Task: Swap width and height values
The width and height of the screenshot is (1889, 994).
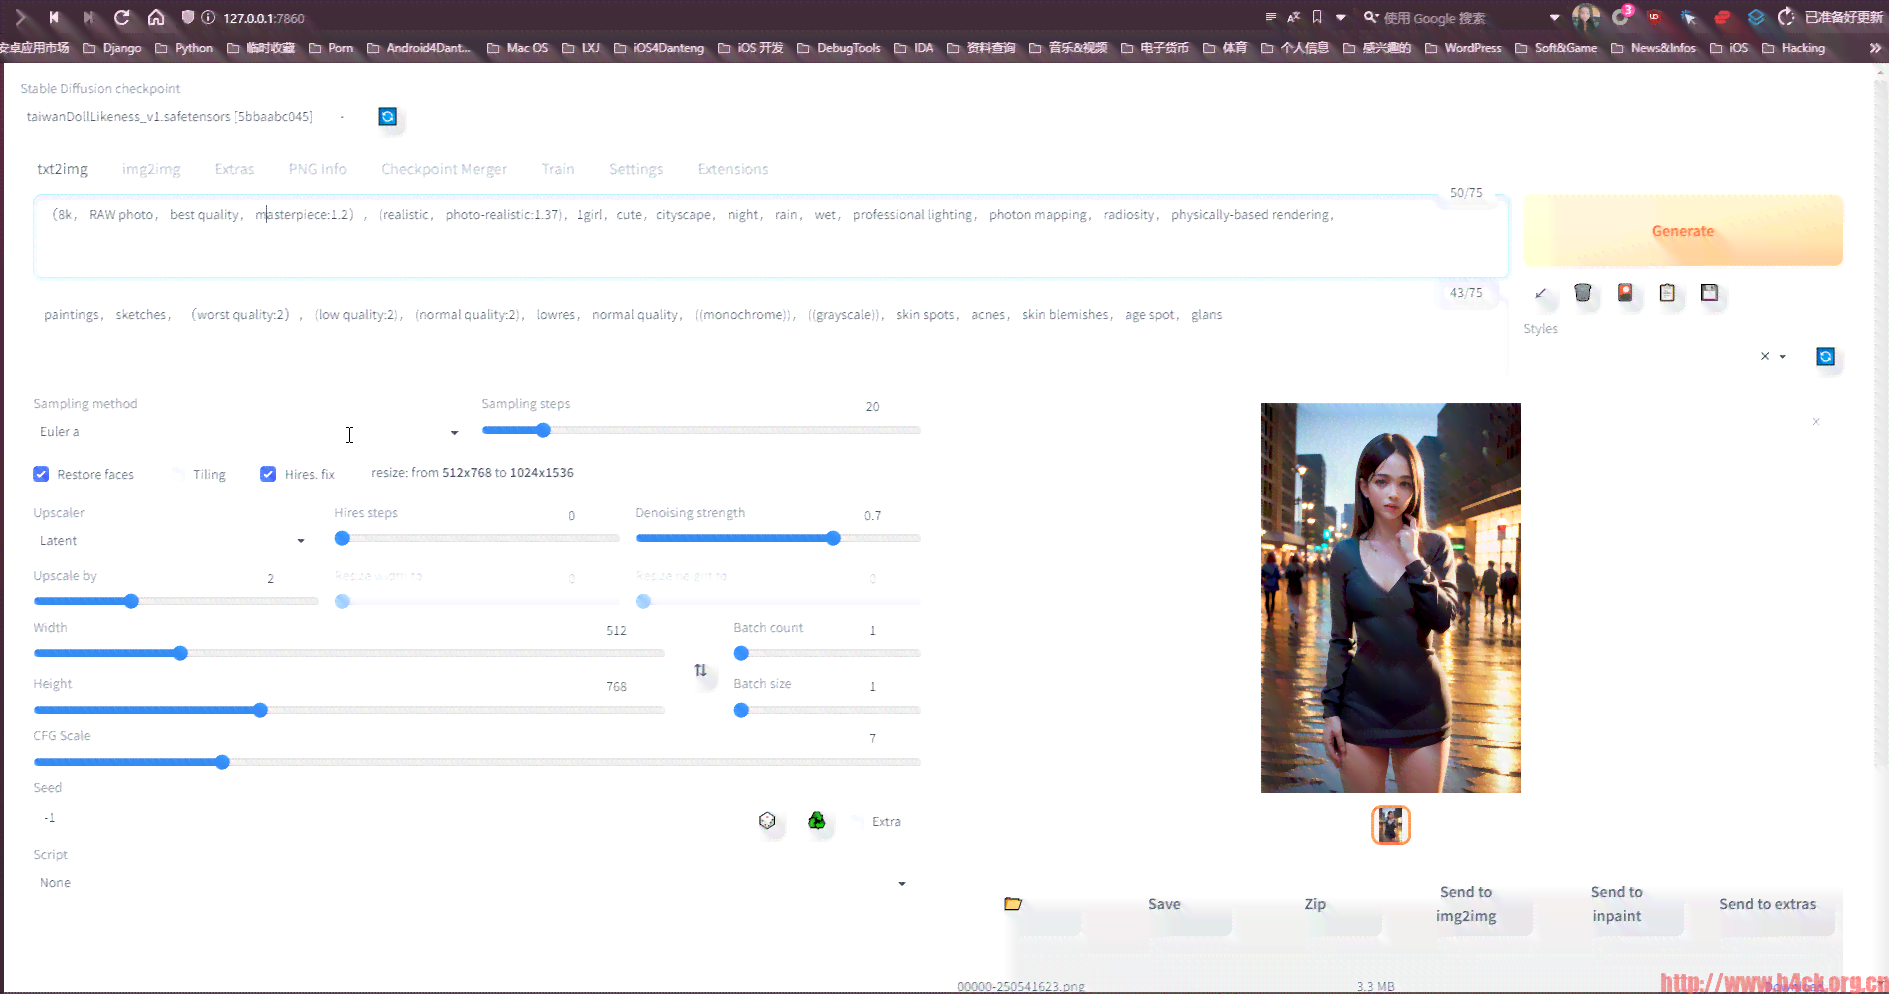Action: [700, 670]
